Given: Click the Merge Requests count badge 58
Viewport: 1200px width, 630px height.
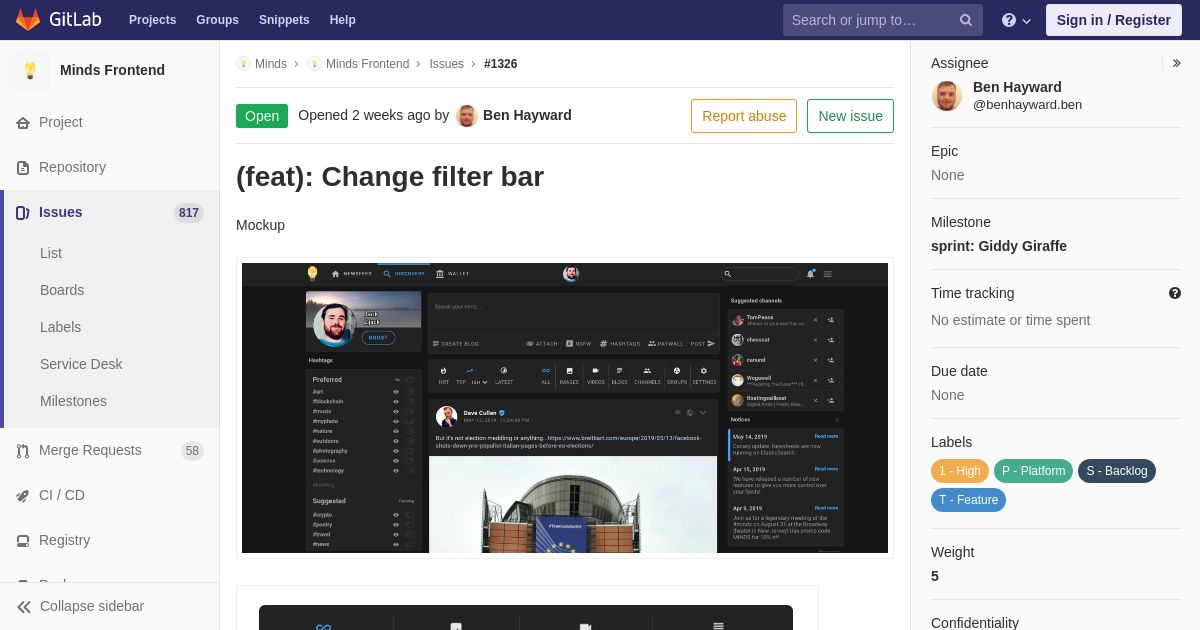Looking at the screenshot, I should point(192,451).
